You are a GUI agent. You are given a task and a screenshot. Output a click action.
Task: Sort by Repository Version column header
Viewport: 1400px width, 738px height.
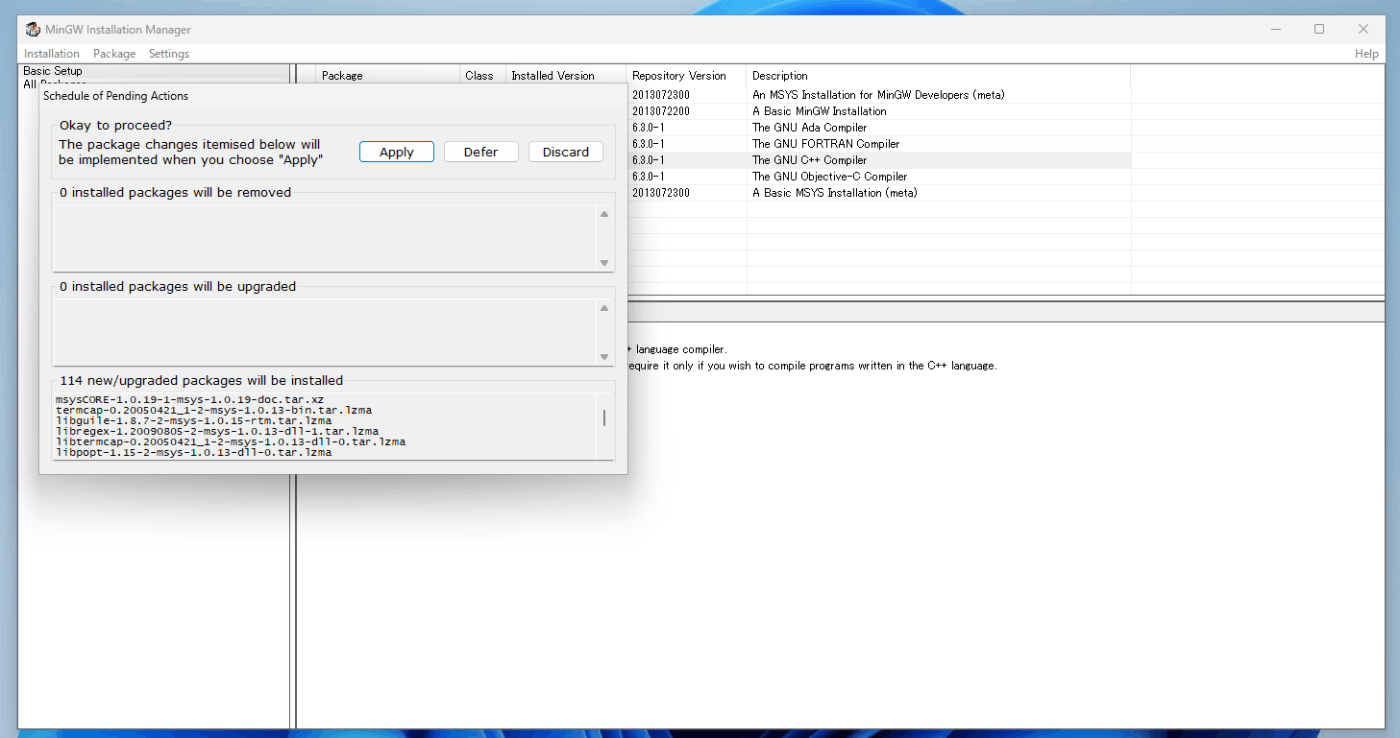point(687,76)
